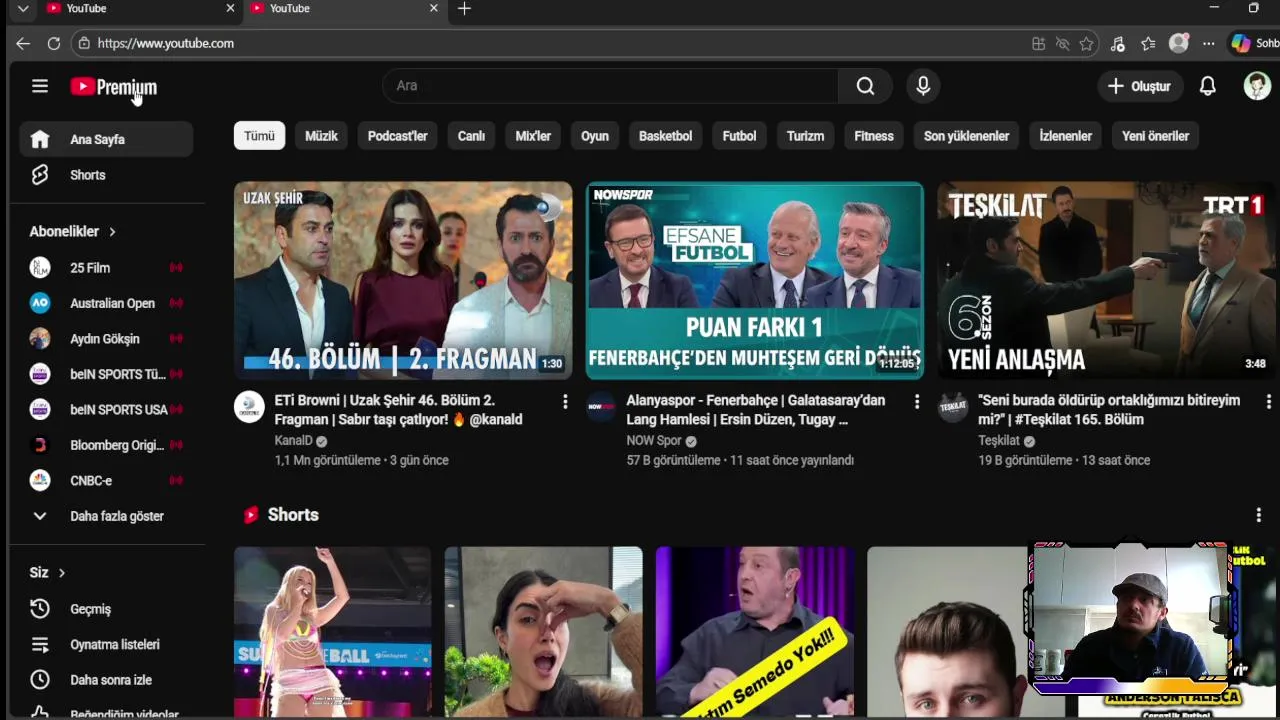Open the beIN SPORTS Tü... channel

(x=106, y=374)
